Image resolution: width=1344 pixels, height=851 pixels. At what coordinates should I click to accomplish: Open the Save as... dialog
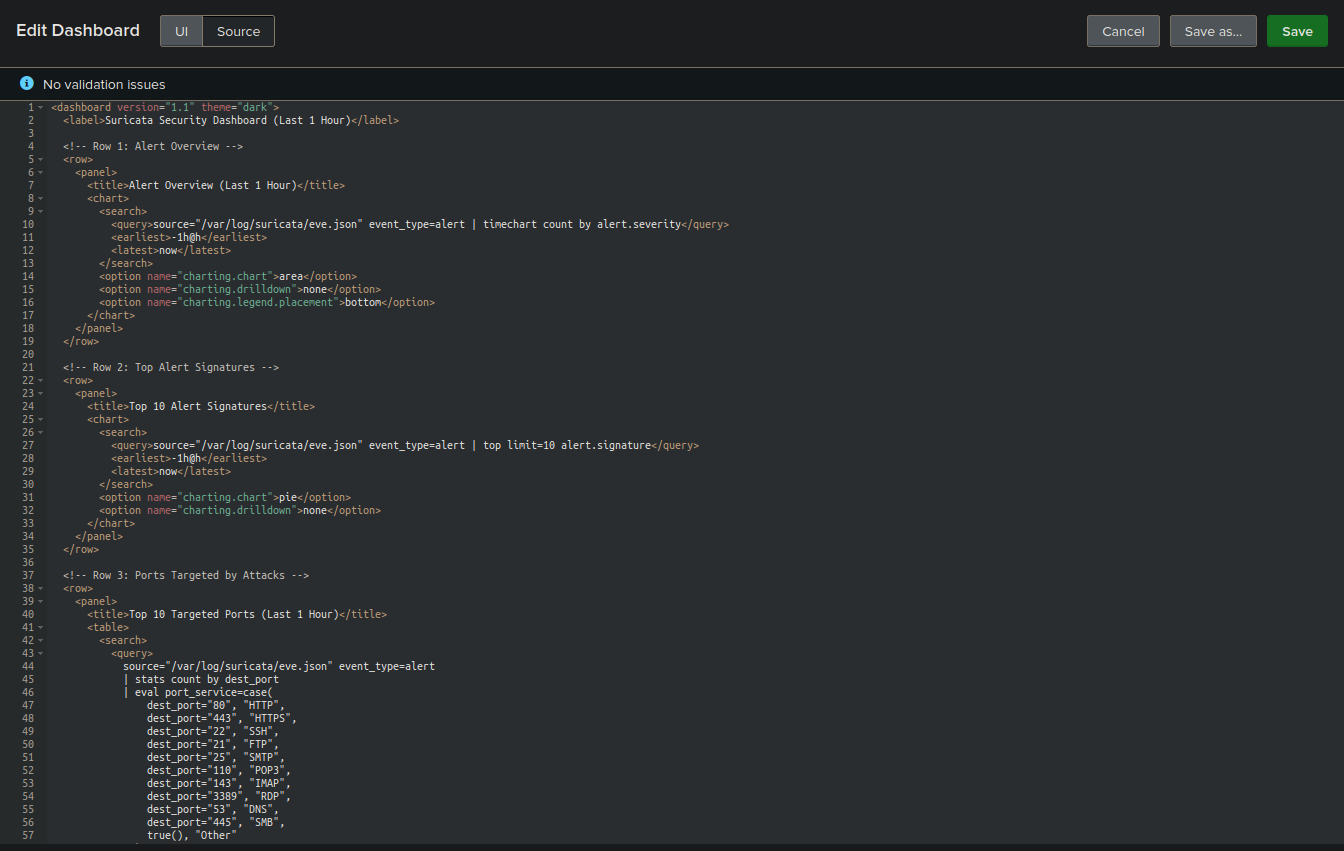coord(1213,31)
